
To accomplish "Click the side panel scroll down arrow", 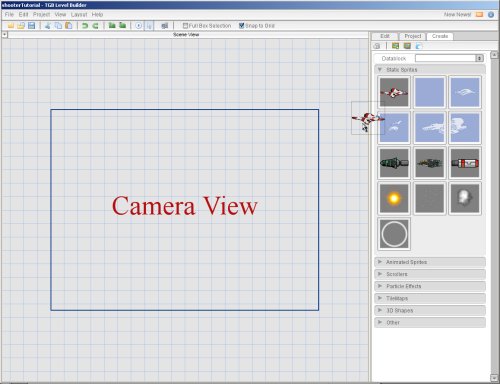I will [x=494, y=378].
